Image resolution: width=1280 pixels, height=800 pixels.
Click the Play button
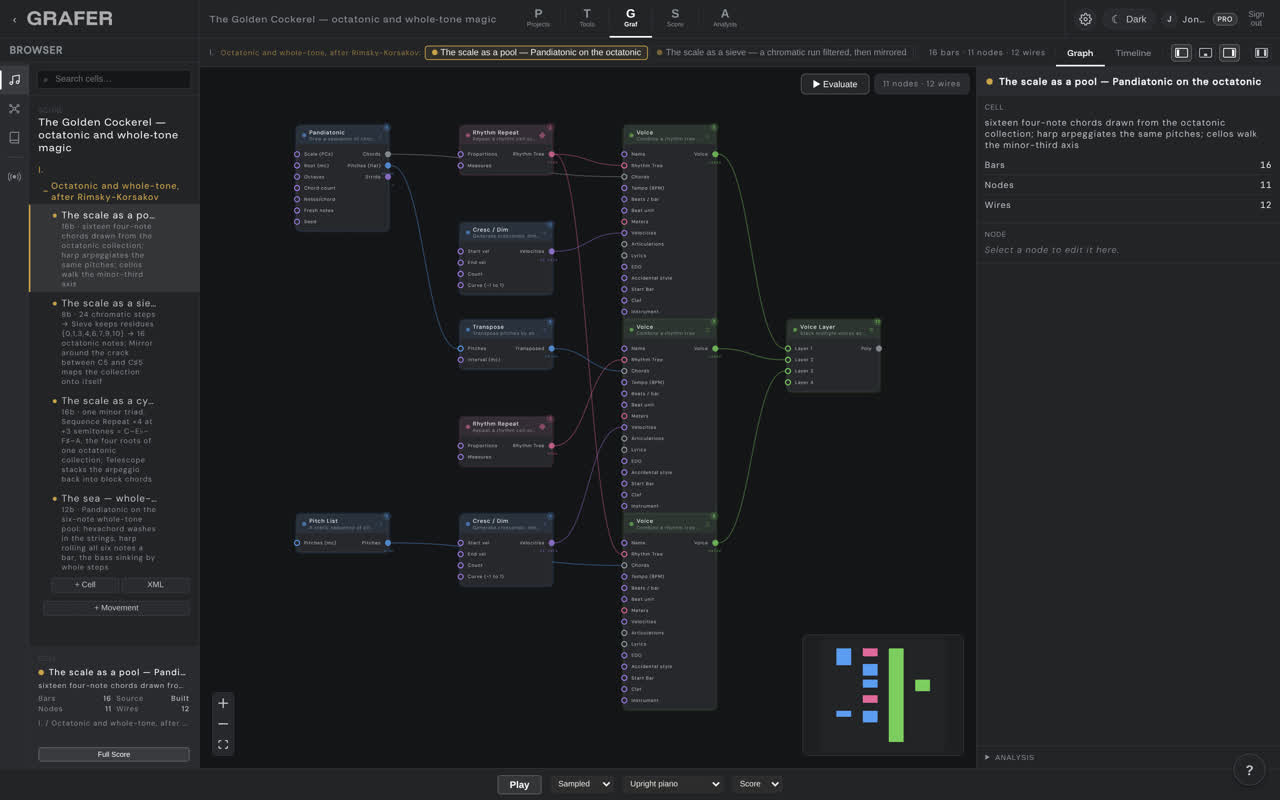519,784
